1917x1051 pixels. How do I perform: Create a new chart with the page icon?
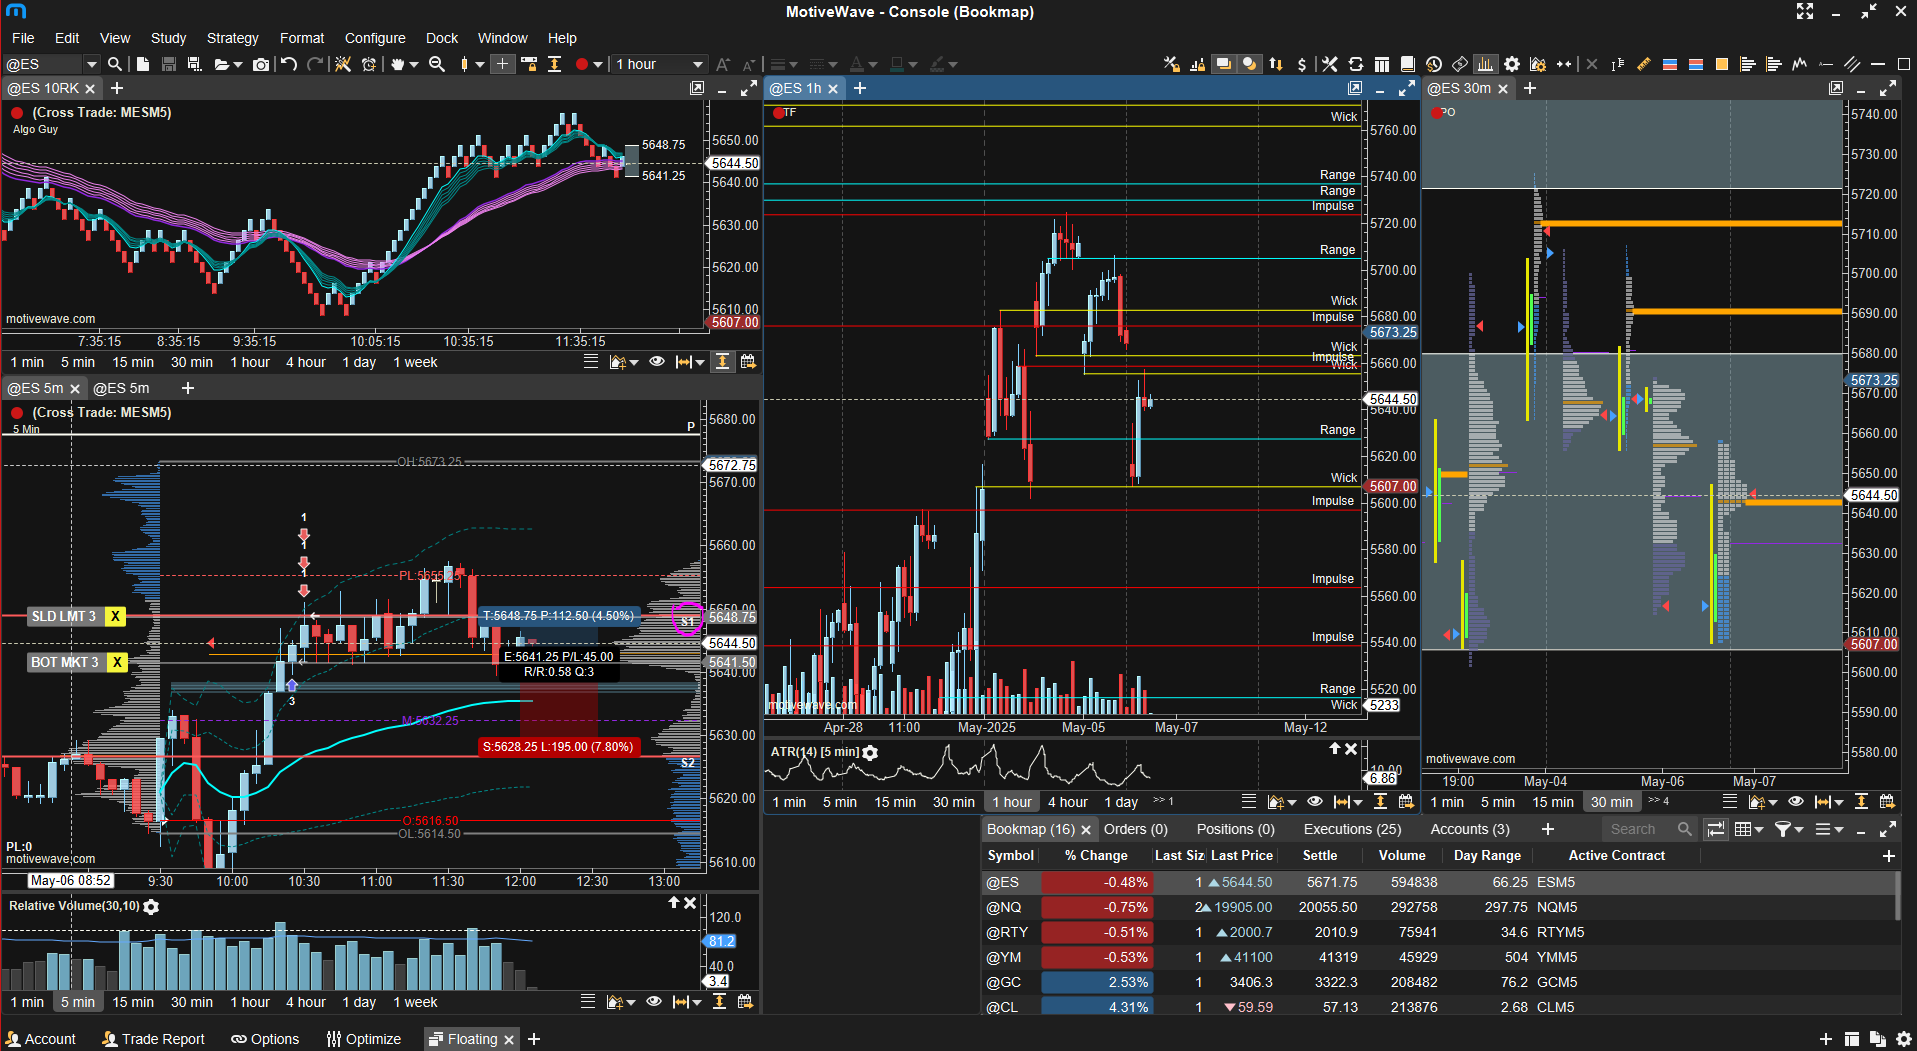click(143, 64)
